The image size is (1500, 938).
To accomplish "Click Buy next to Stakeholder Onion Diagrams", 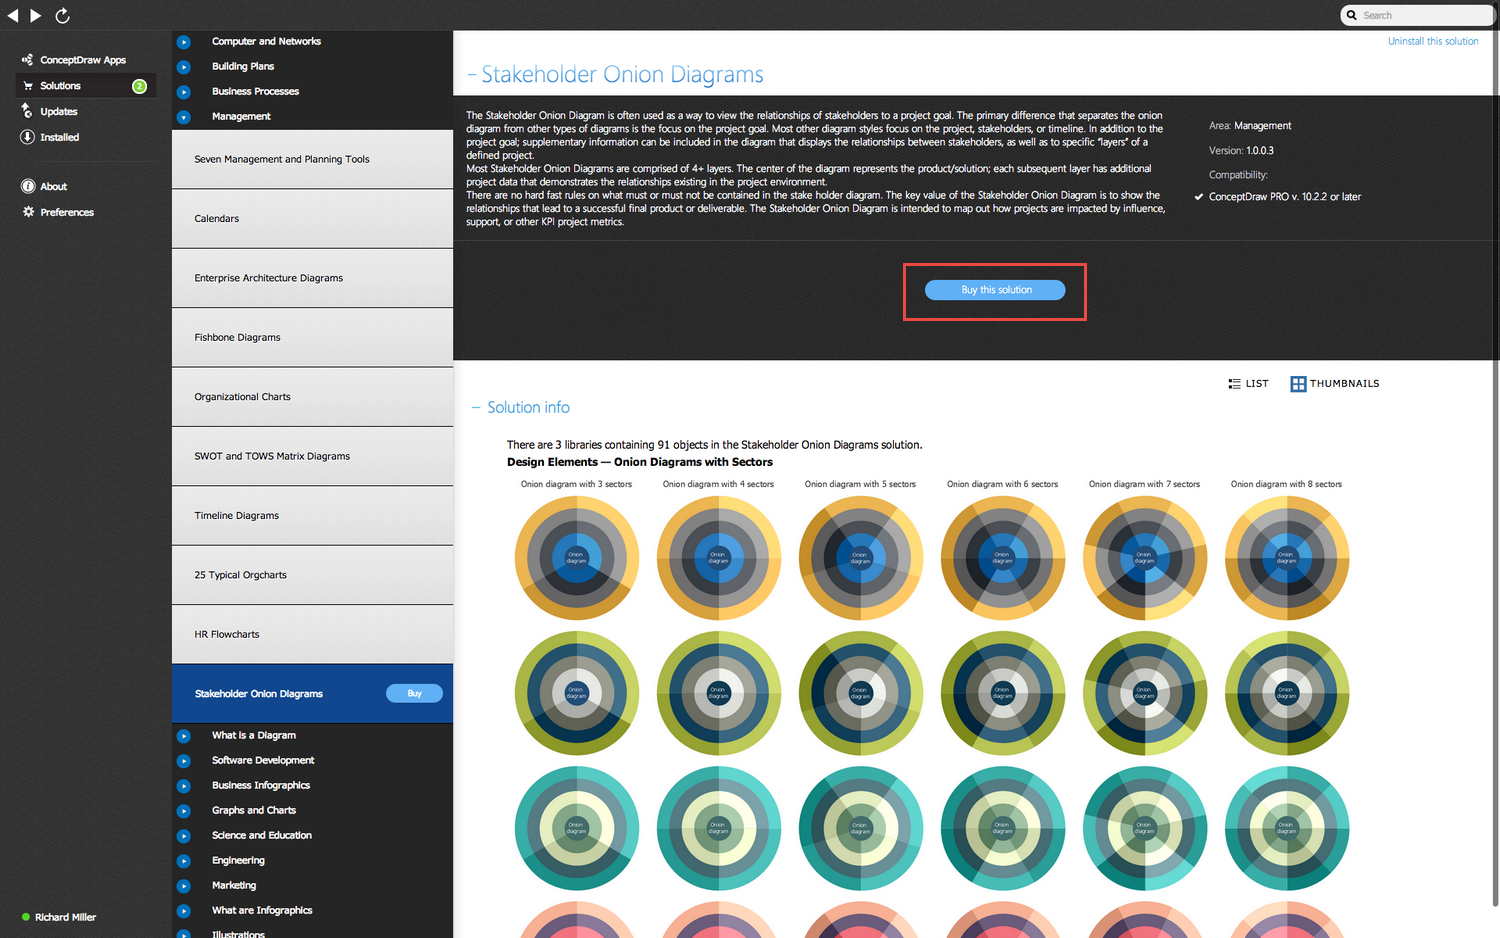I will point(414,693).
